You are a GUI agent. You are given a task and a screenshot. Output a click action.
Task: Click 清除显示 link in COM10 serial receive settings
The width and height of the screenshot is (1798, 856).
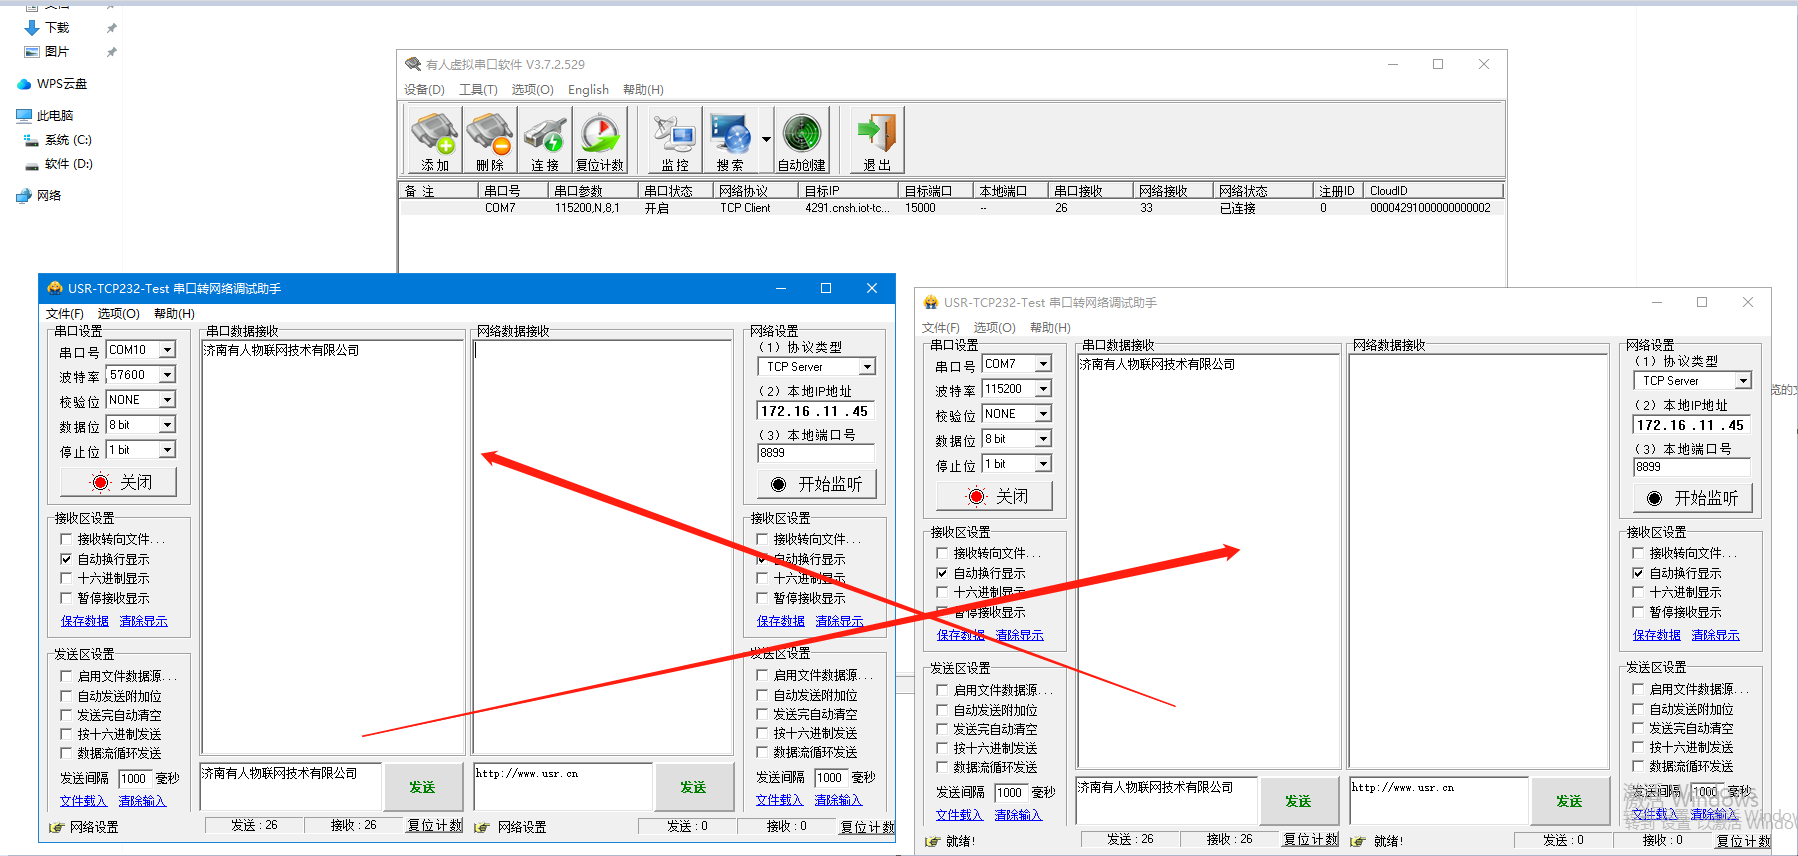point(143,622)
